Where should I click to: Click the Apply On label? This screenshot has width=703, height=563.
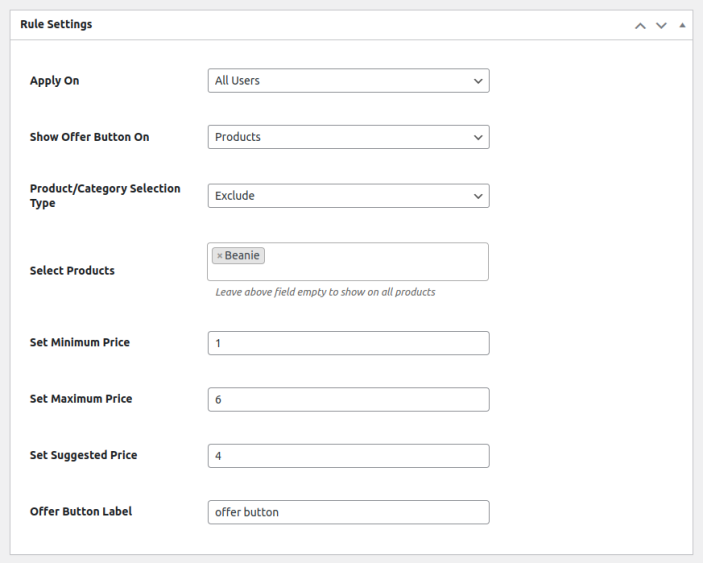click(x=54, y=81)
